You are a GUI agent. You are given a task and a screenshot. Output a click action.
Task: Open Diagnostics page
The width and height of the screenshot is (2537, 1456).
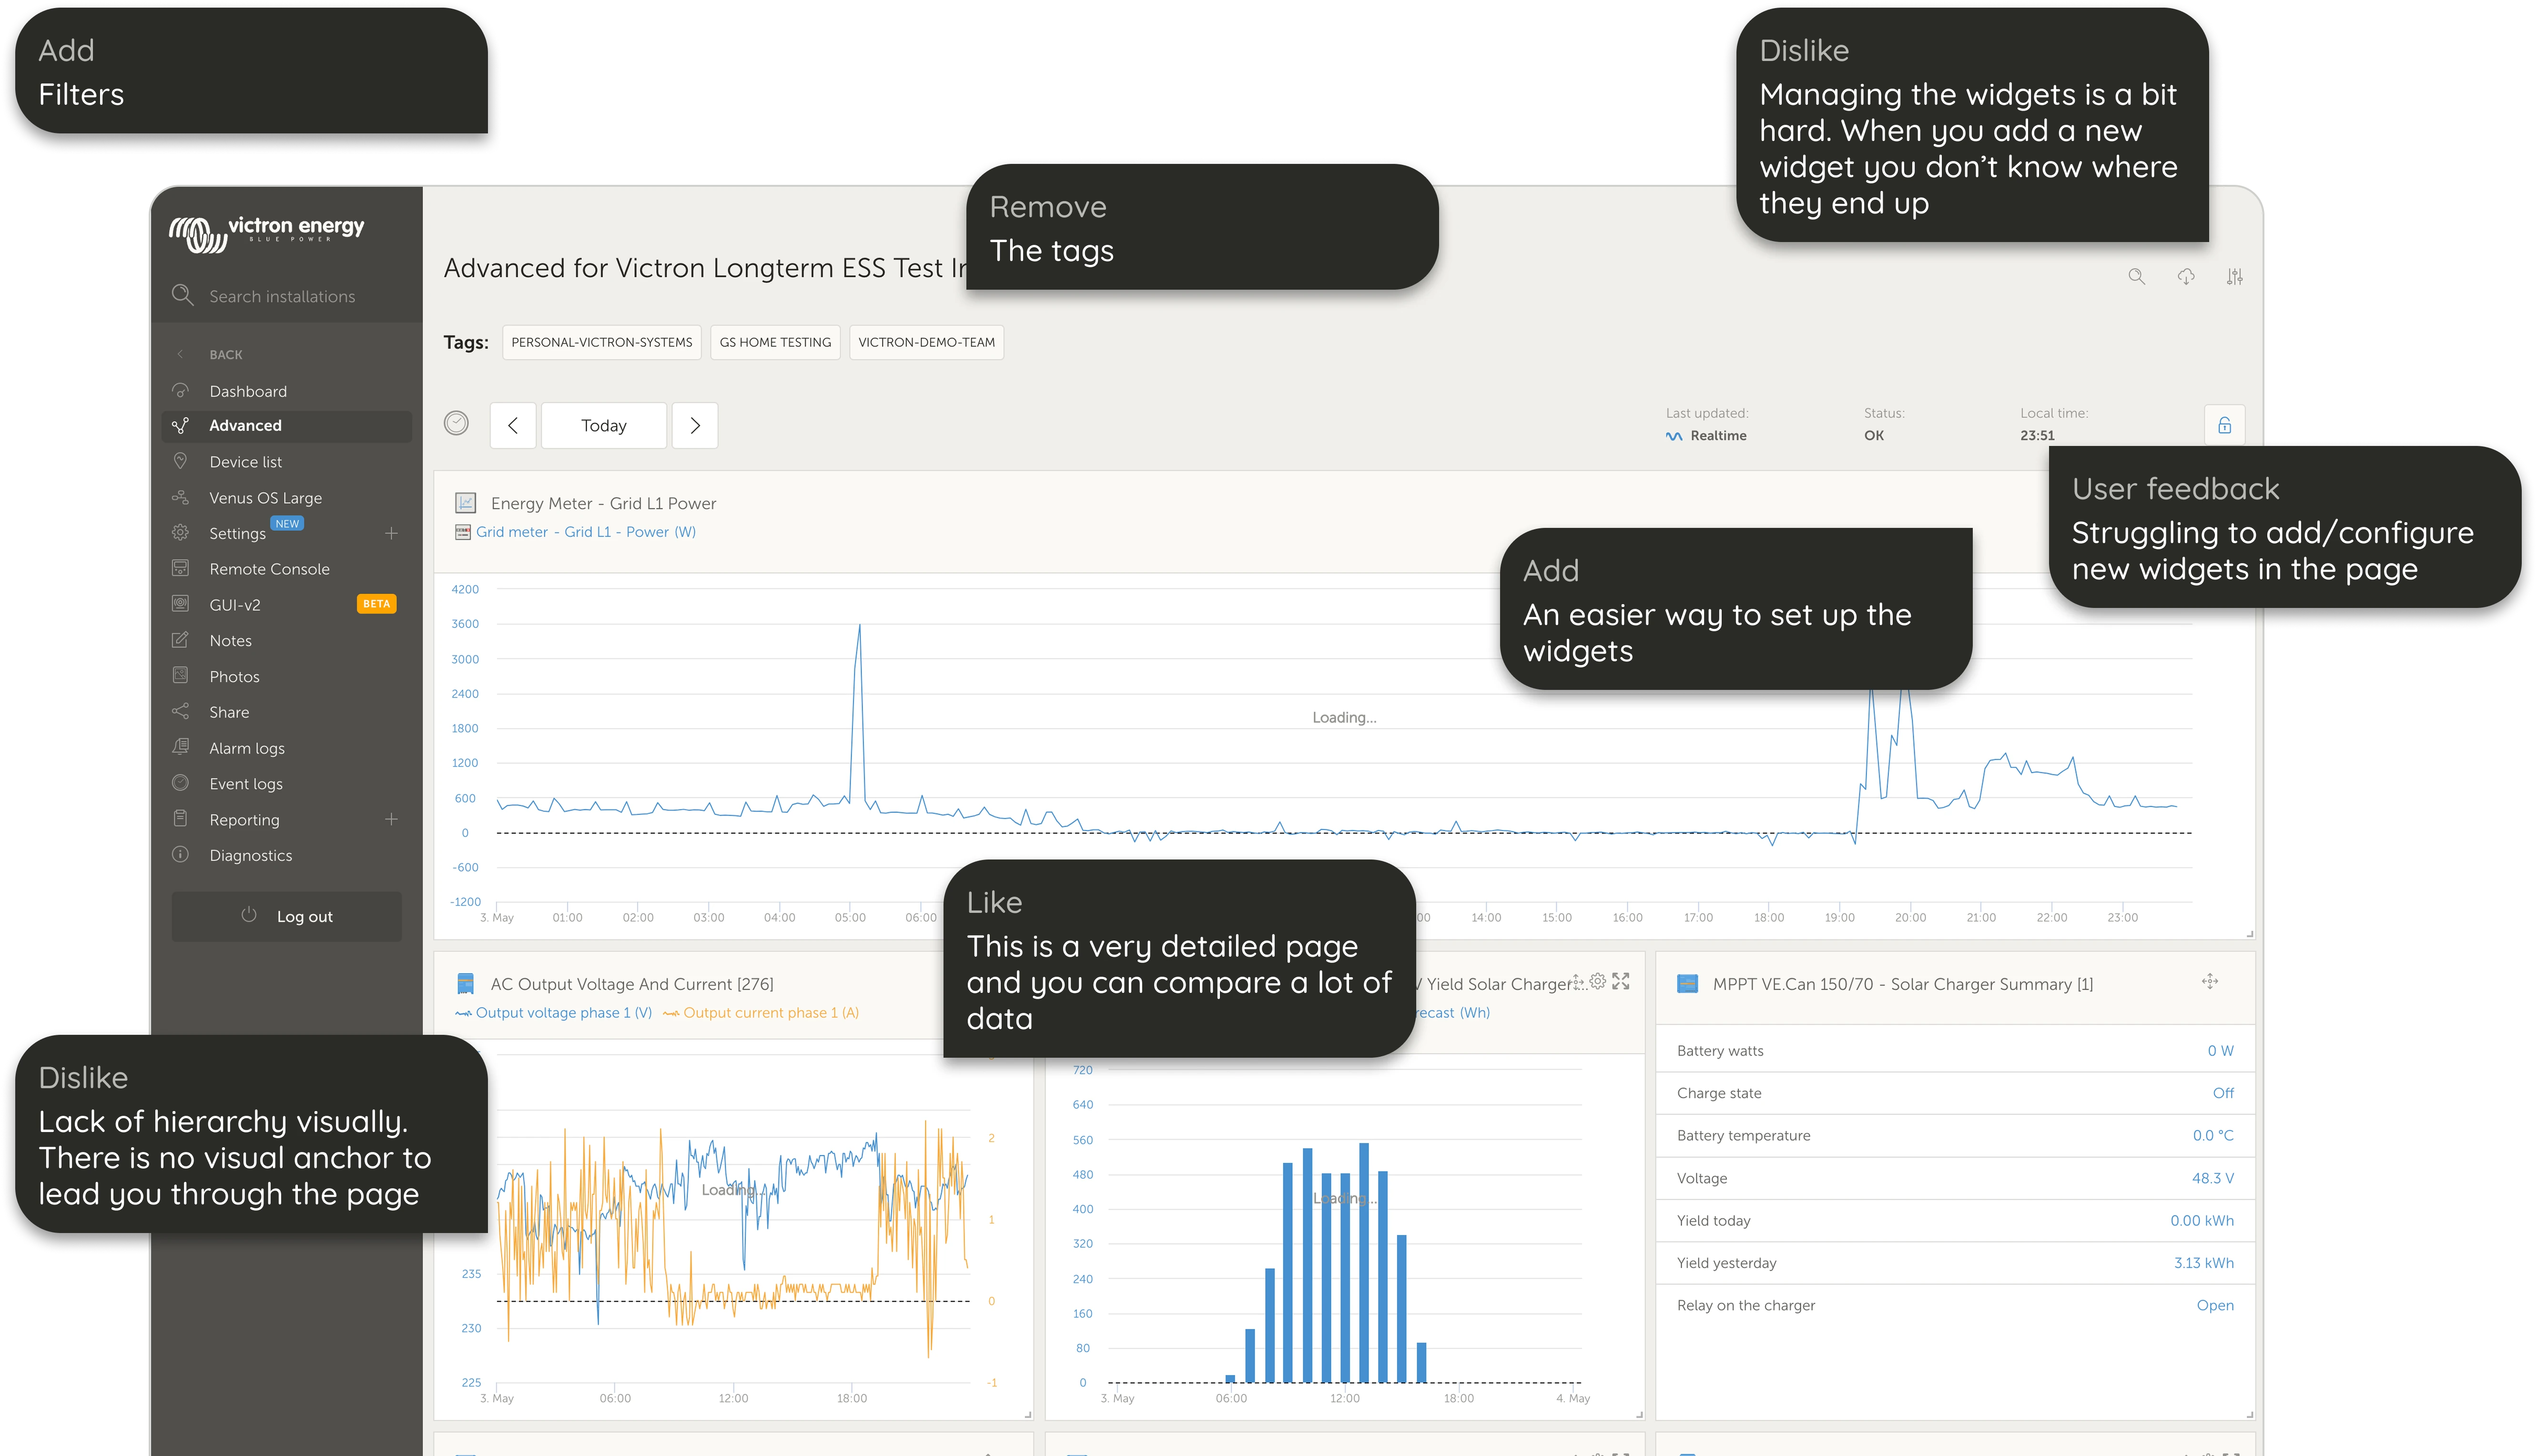coord(251,855)
